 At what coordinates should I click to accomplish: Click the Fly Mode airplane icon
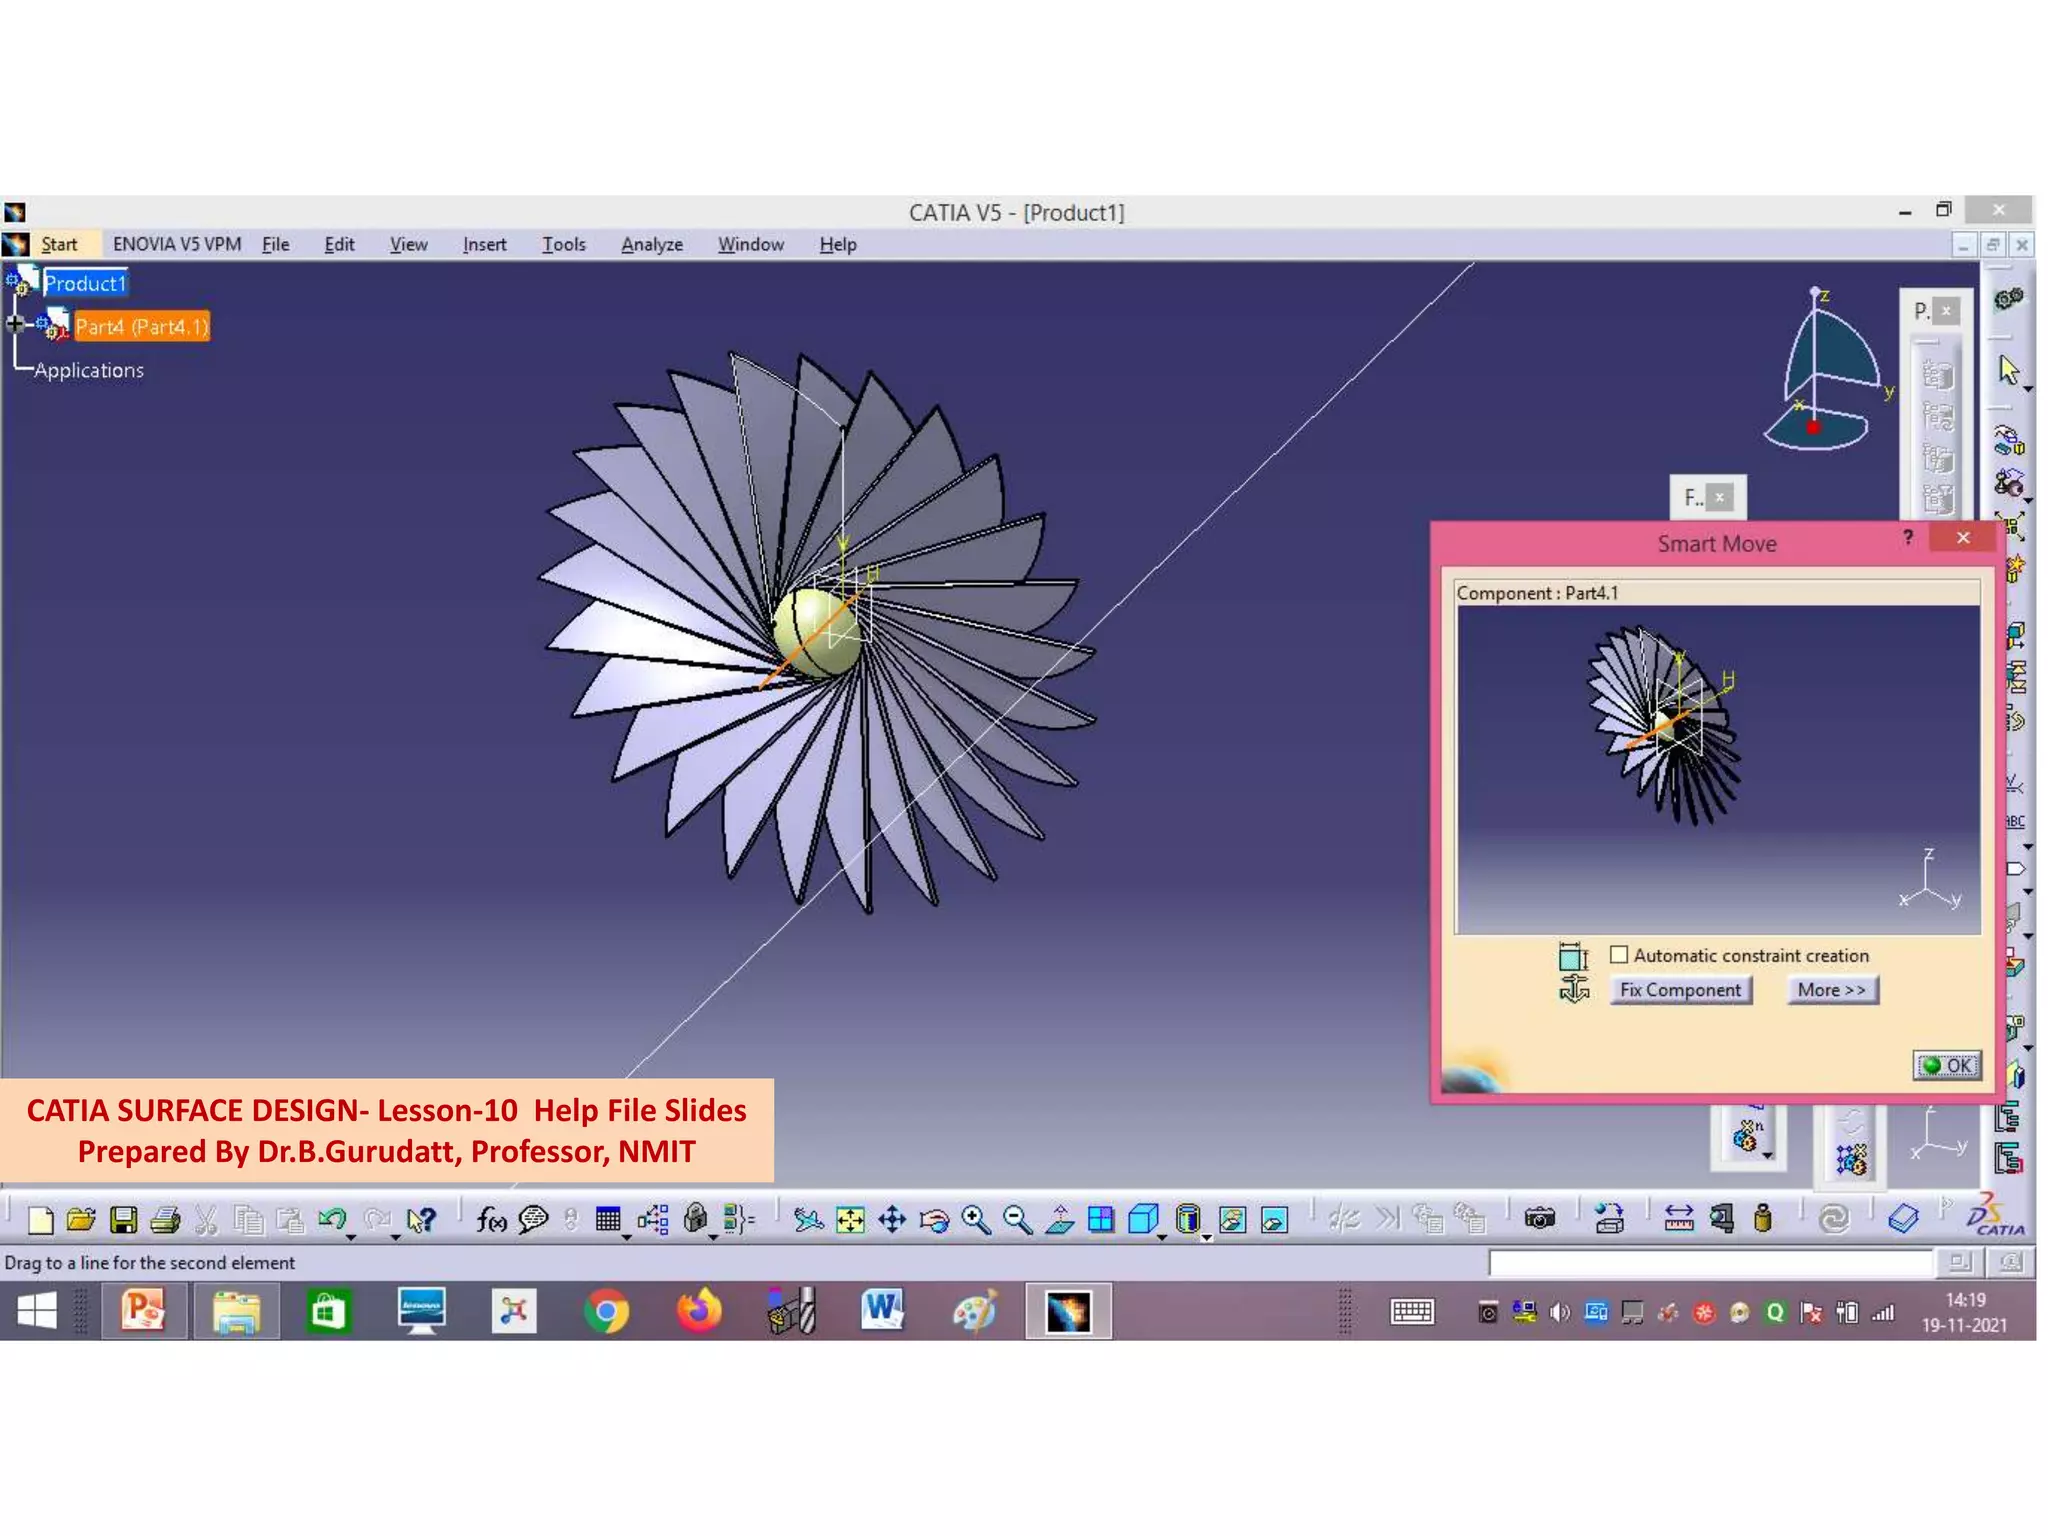click(808, 1219)
